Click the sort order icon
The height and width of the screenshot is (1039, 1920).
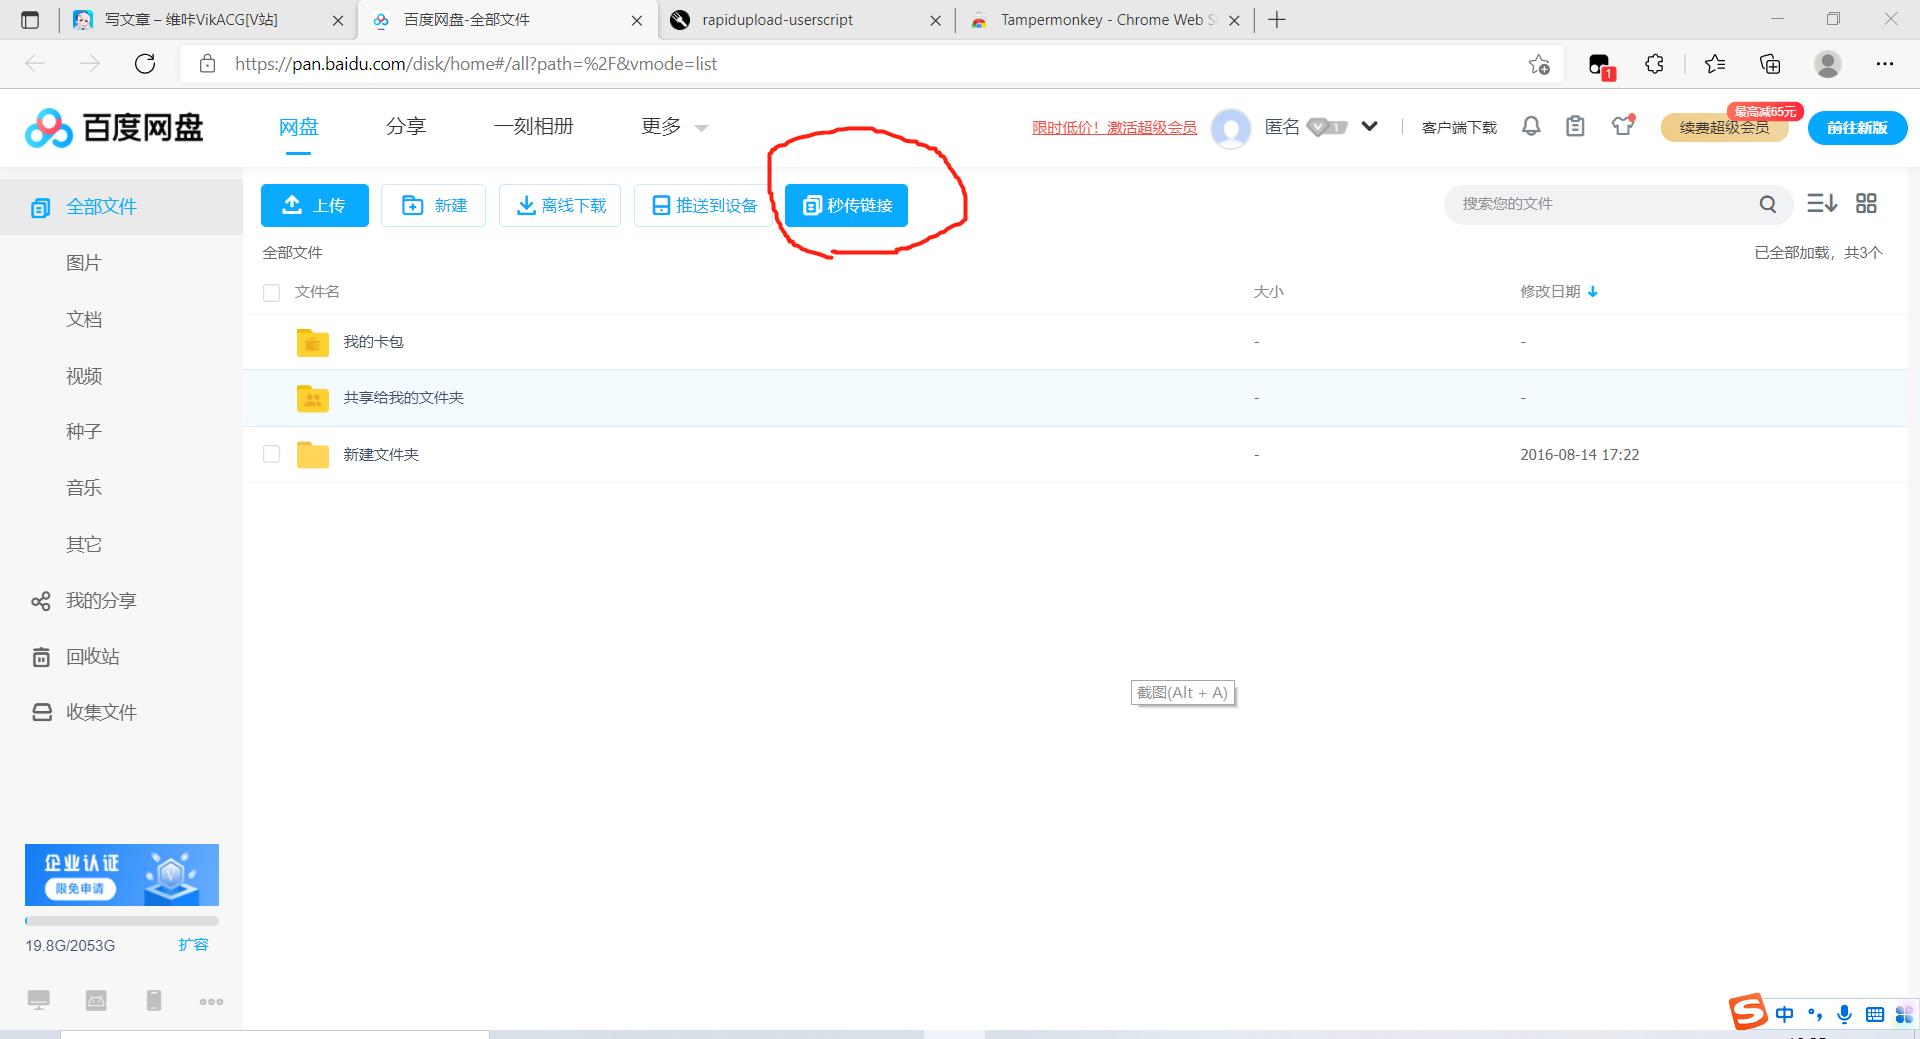(x=1821, y=204)
